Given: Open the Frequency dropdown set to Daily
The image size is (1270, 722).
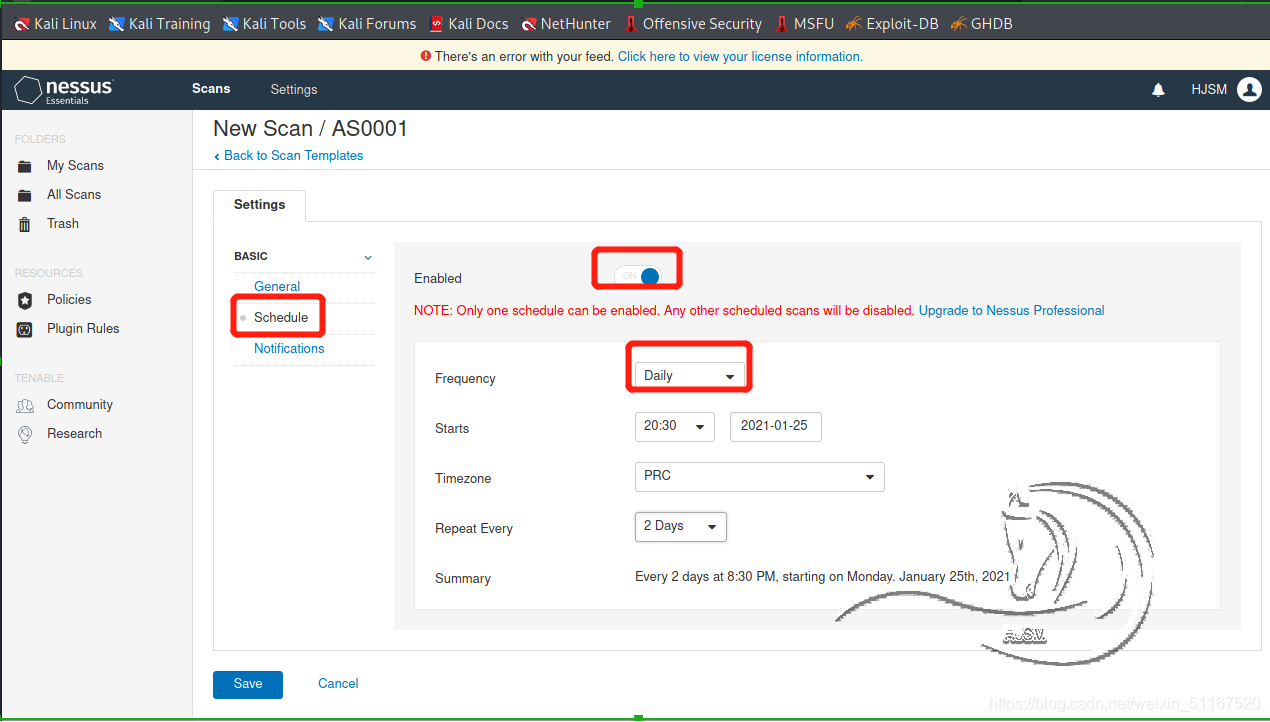Looking at the screenshot, I should (x=690, y=376).
